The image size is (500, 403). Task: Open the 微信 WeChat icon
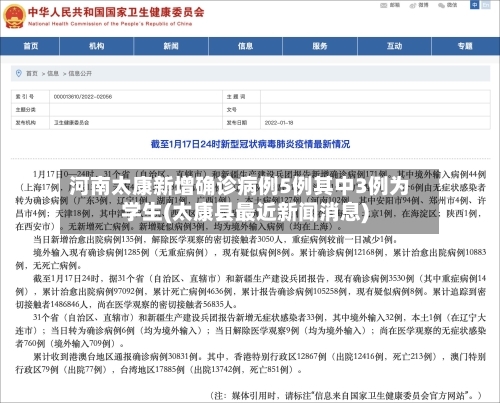pos(441,5)
